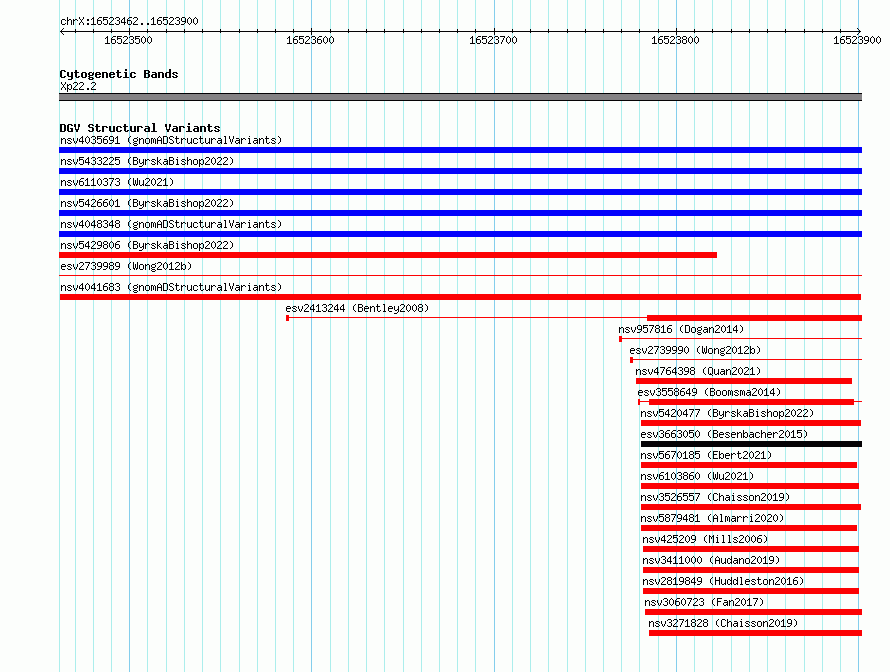
Task: Click the nsv957816 (Dogan2014) label
Action: [681, 329]
